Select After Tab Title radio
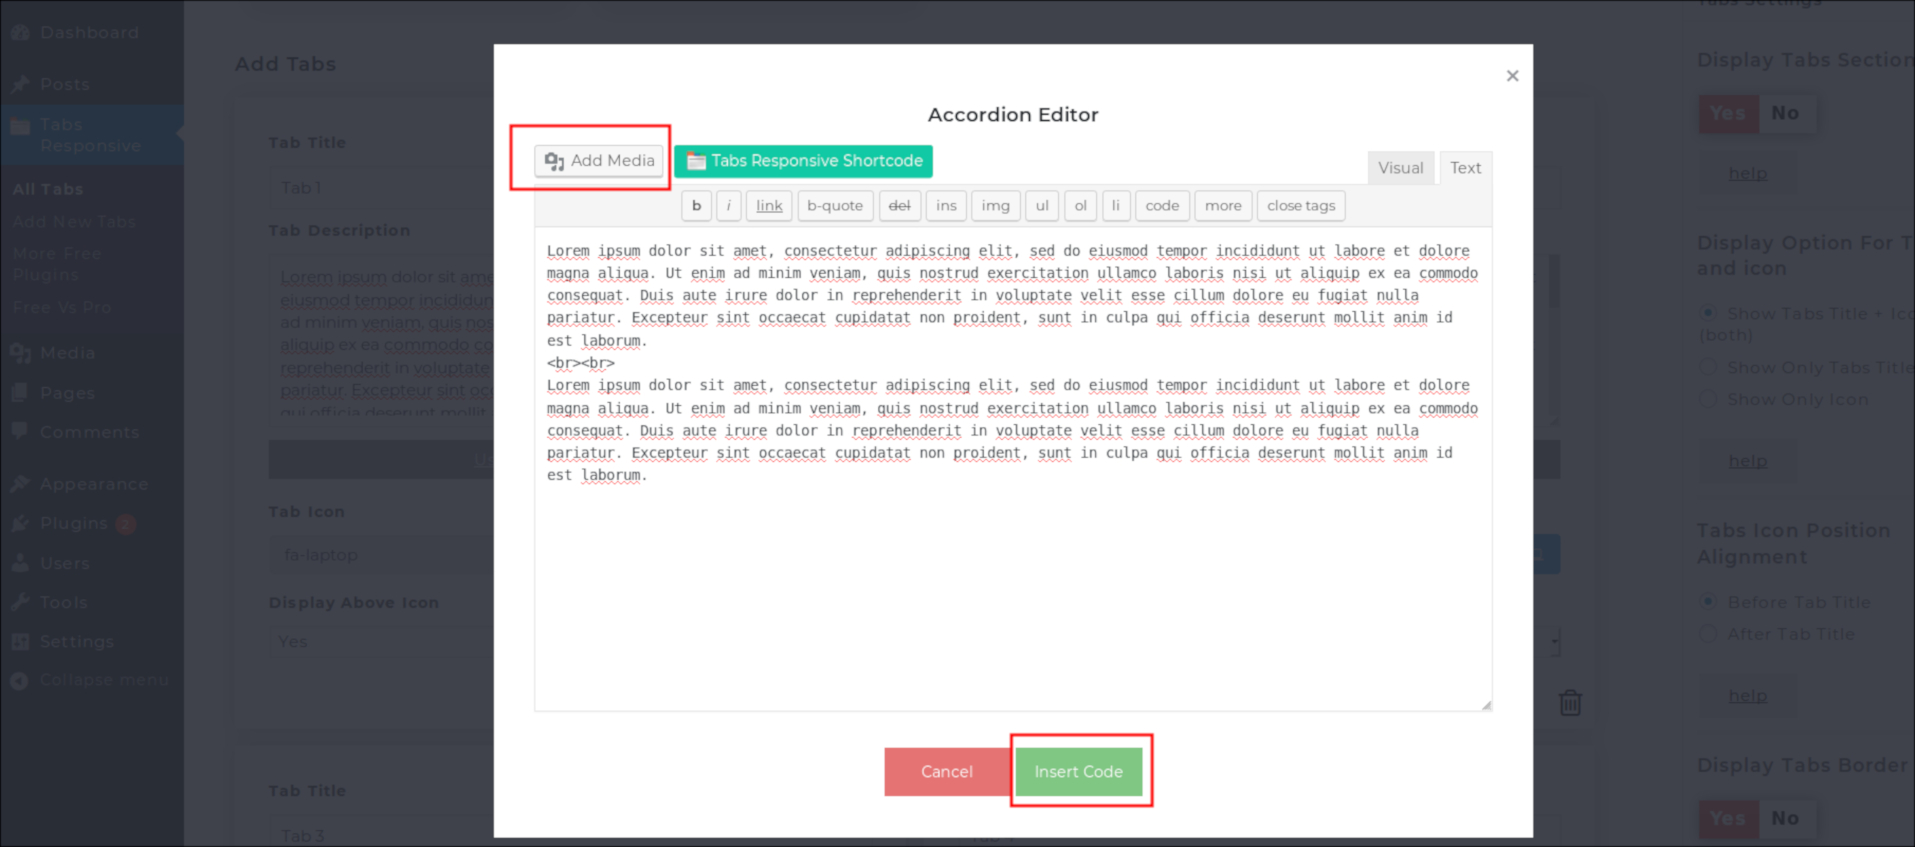This screenshot has height=847, width=1915. click(1709, 634)
